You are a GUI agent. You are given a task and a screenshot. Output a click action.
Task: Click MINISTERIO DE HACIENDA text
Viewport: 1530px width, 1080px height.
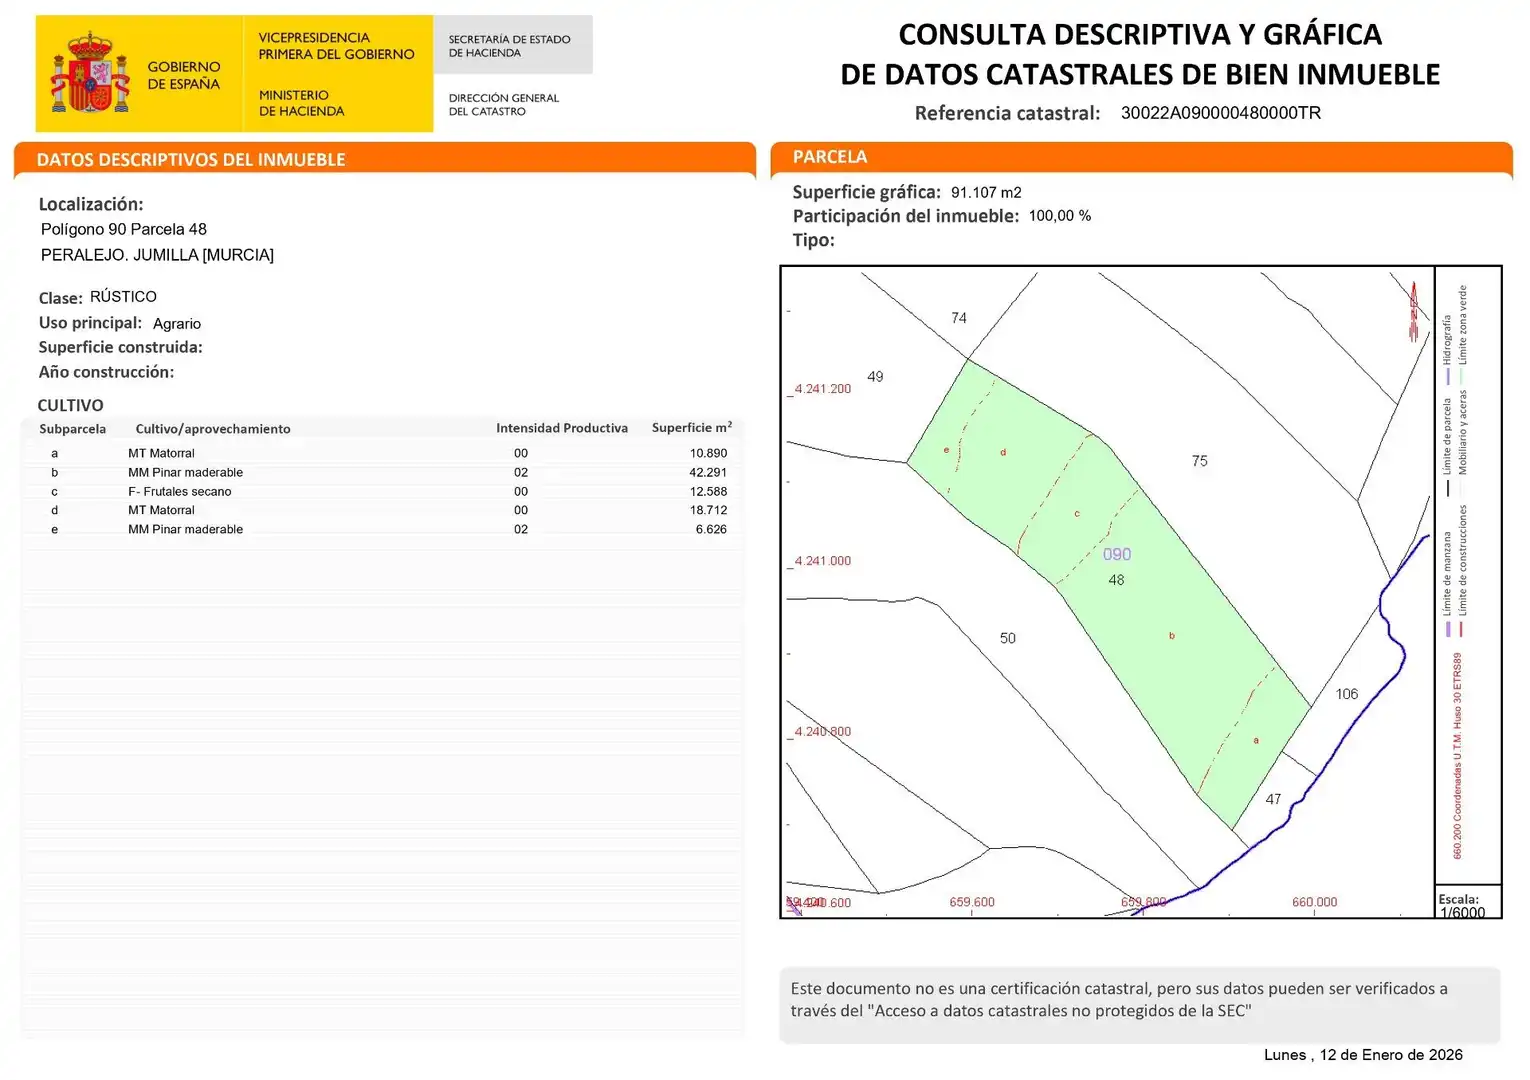(301, 103)
